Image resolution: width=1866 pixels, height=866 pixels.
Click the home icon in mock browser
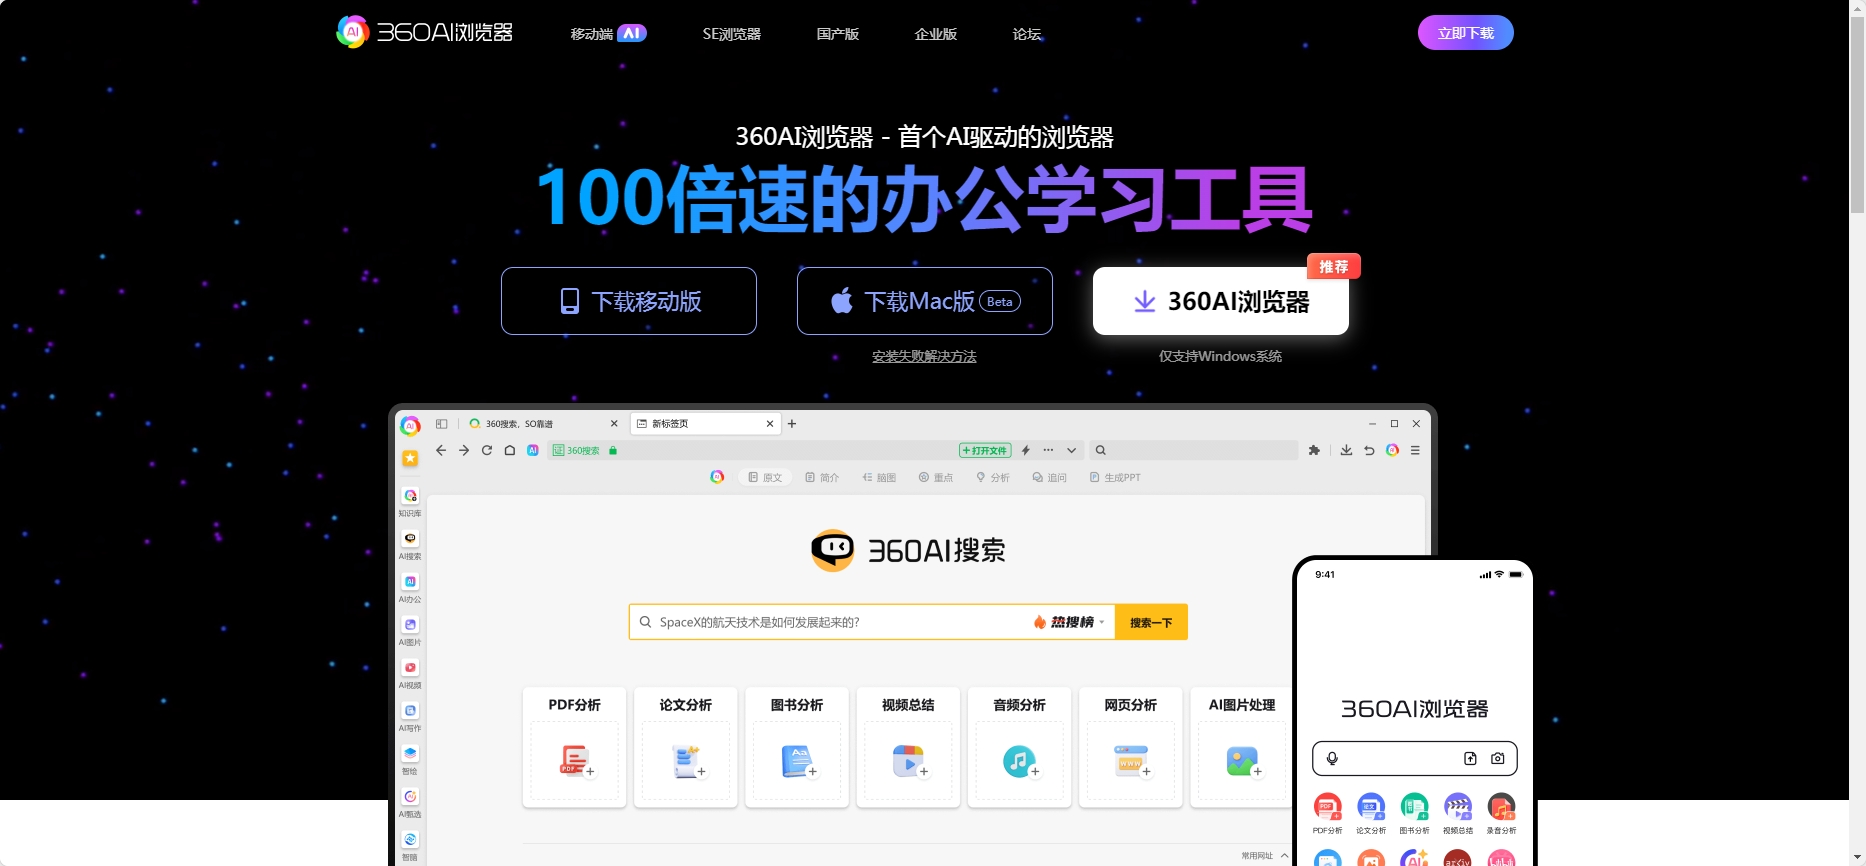tap(510, 450)
